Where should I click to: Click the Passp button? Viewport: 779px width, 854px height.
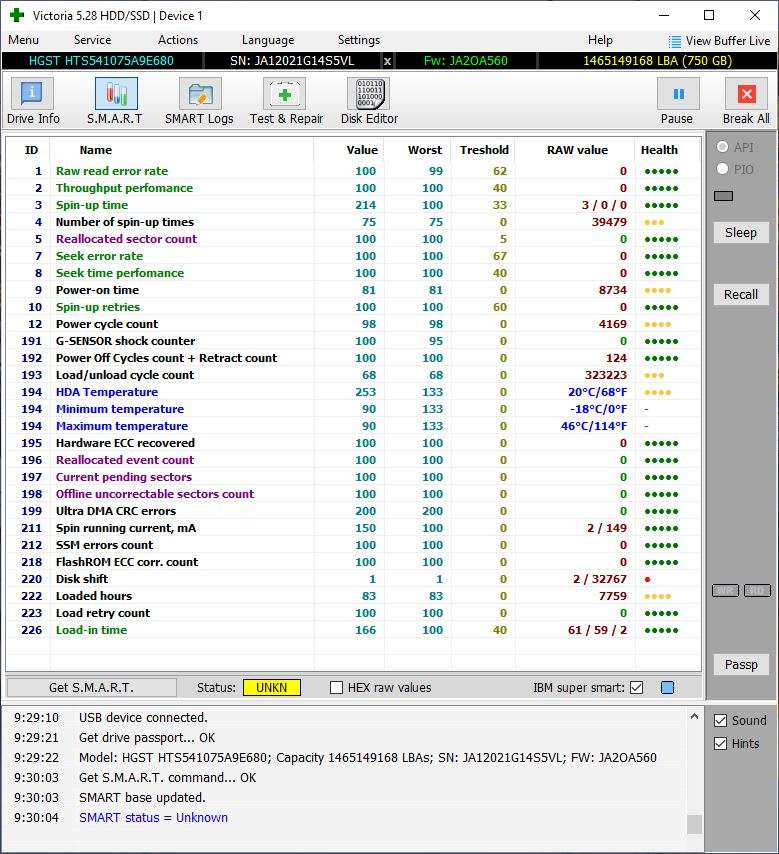point(741,664)
